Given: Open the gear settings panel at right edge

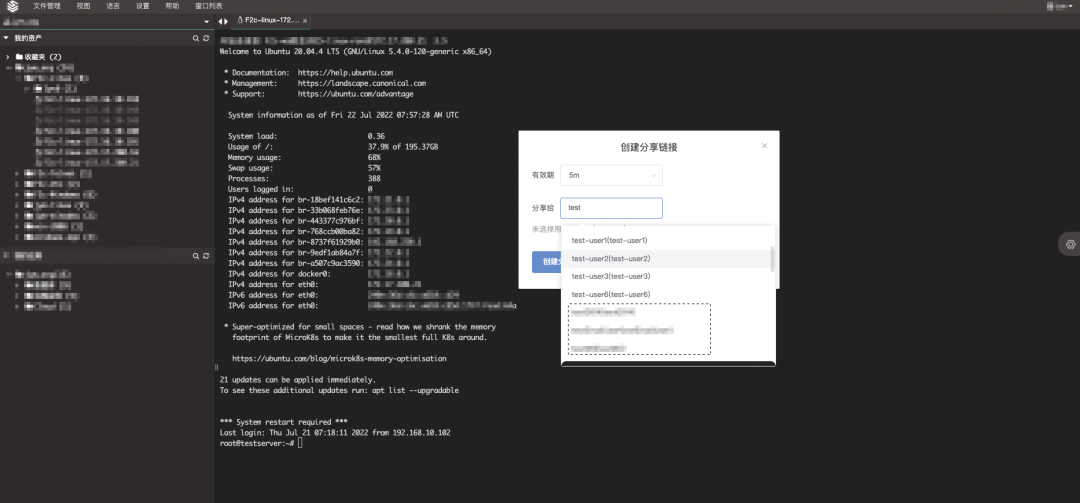Looking at the screenshot, I should (1070, 244).
